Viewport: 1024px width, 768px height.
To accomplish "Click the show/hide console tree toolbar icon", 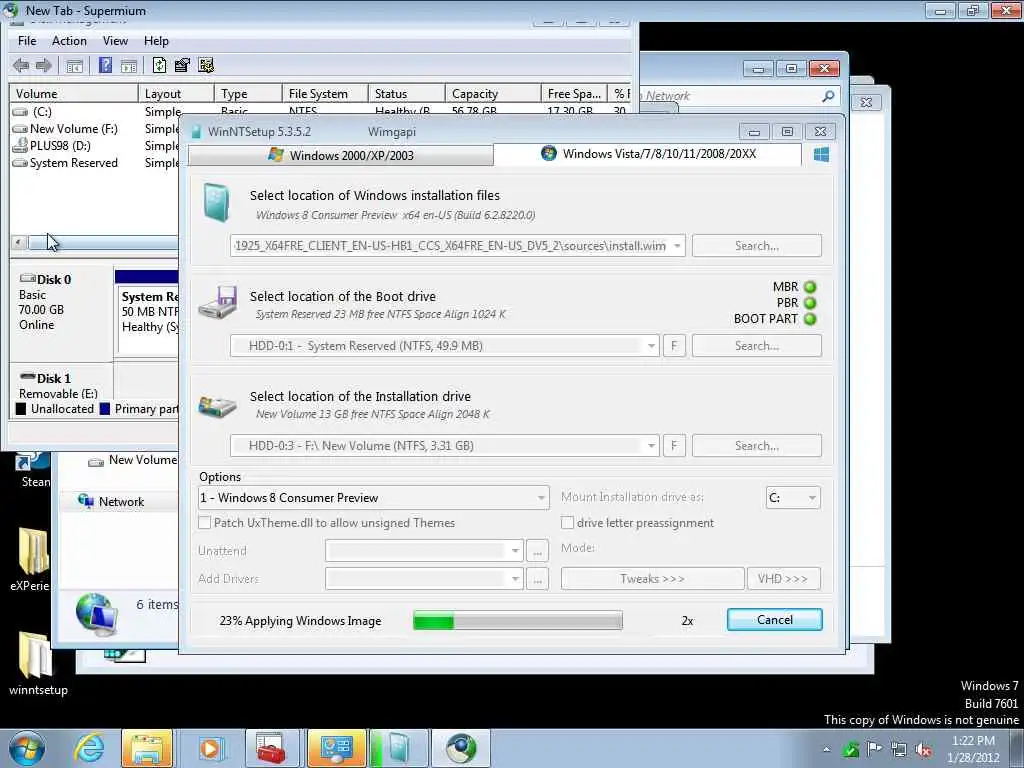I will [x=74, y=66].
